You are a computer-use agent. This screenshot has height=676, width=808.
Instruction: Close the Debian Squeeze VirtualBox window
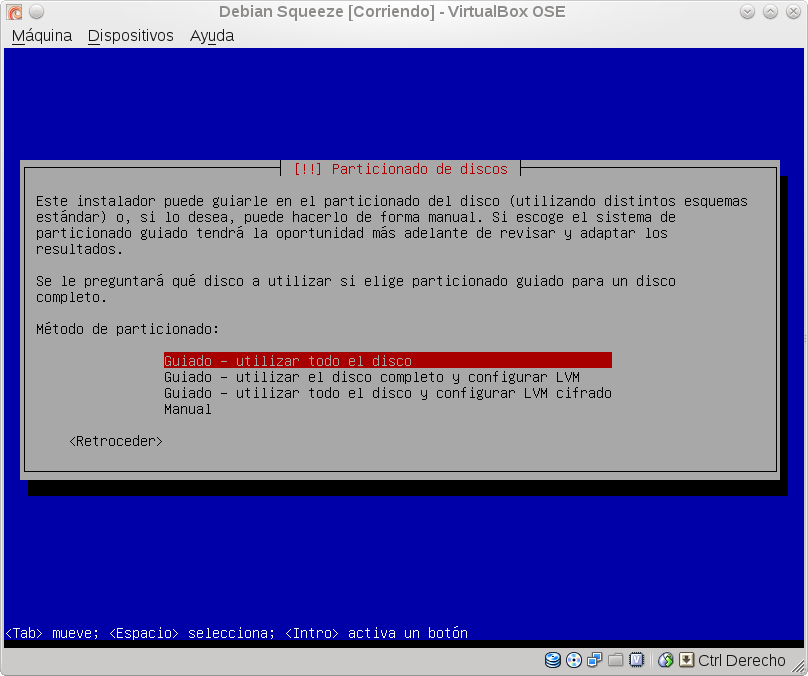pyautogui.click(x=794, y=11)
